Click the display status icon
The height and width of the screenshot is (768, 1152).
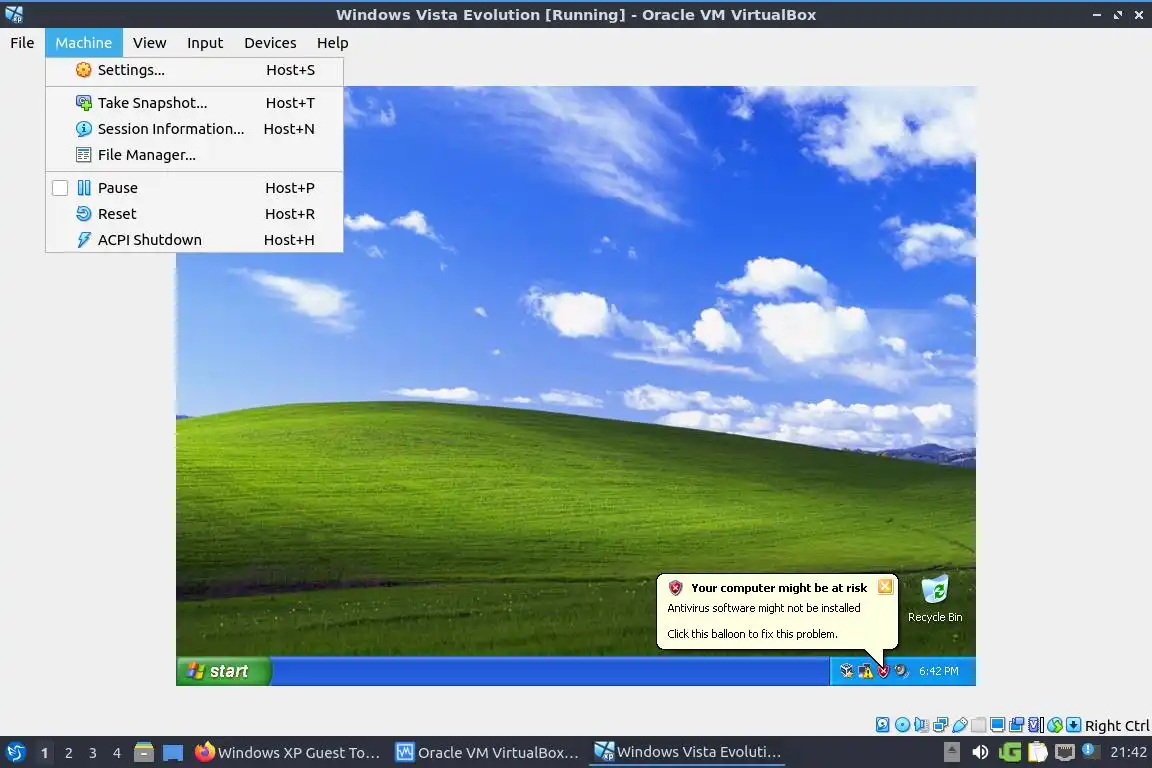pyautogui.click(x=998, y=725)
